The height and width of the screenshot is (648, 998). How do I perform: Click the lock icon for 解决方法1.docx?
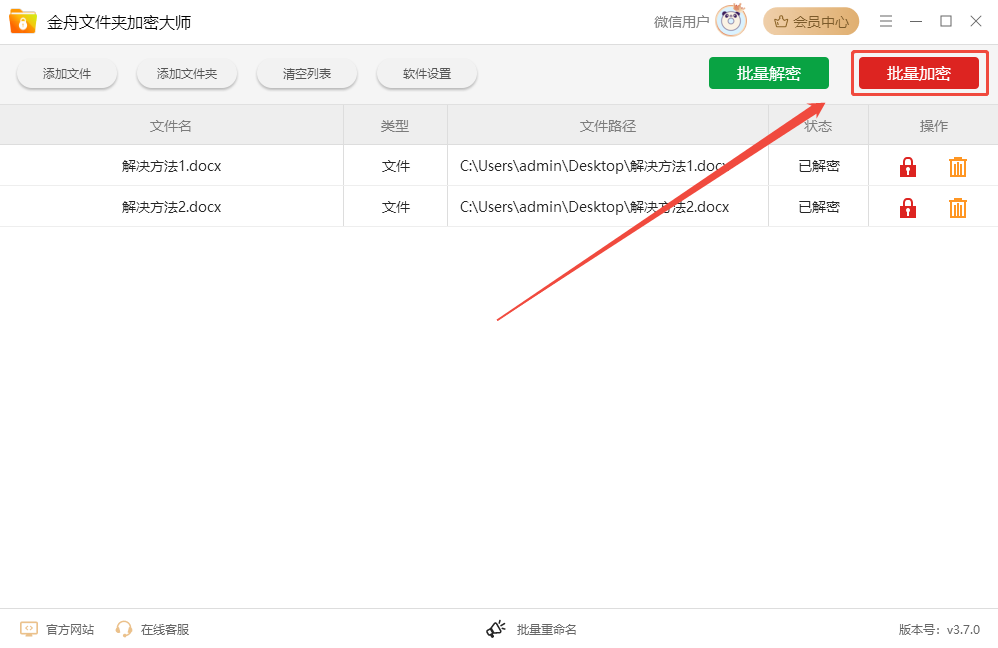pos(908,167)
